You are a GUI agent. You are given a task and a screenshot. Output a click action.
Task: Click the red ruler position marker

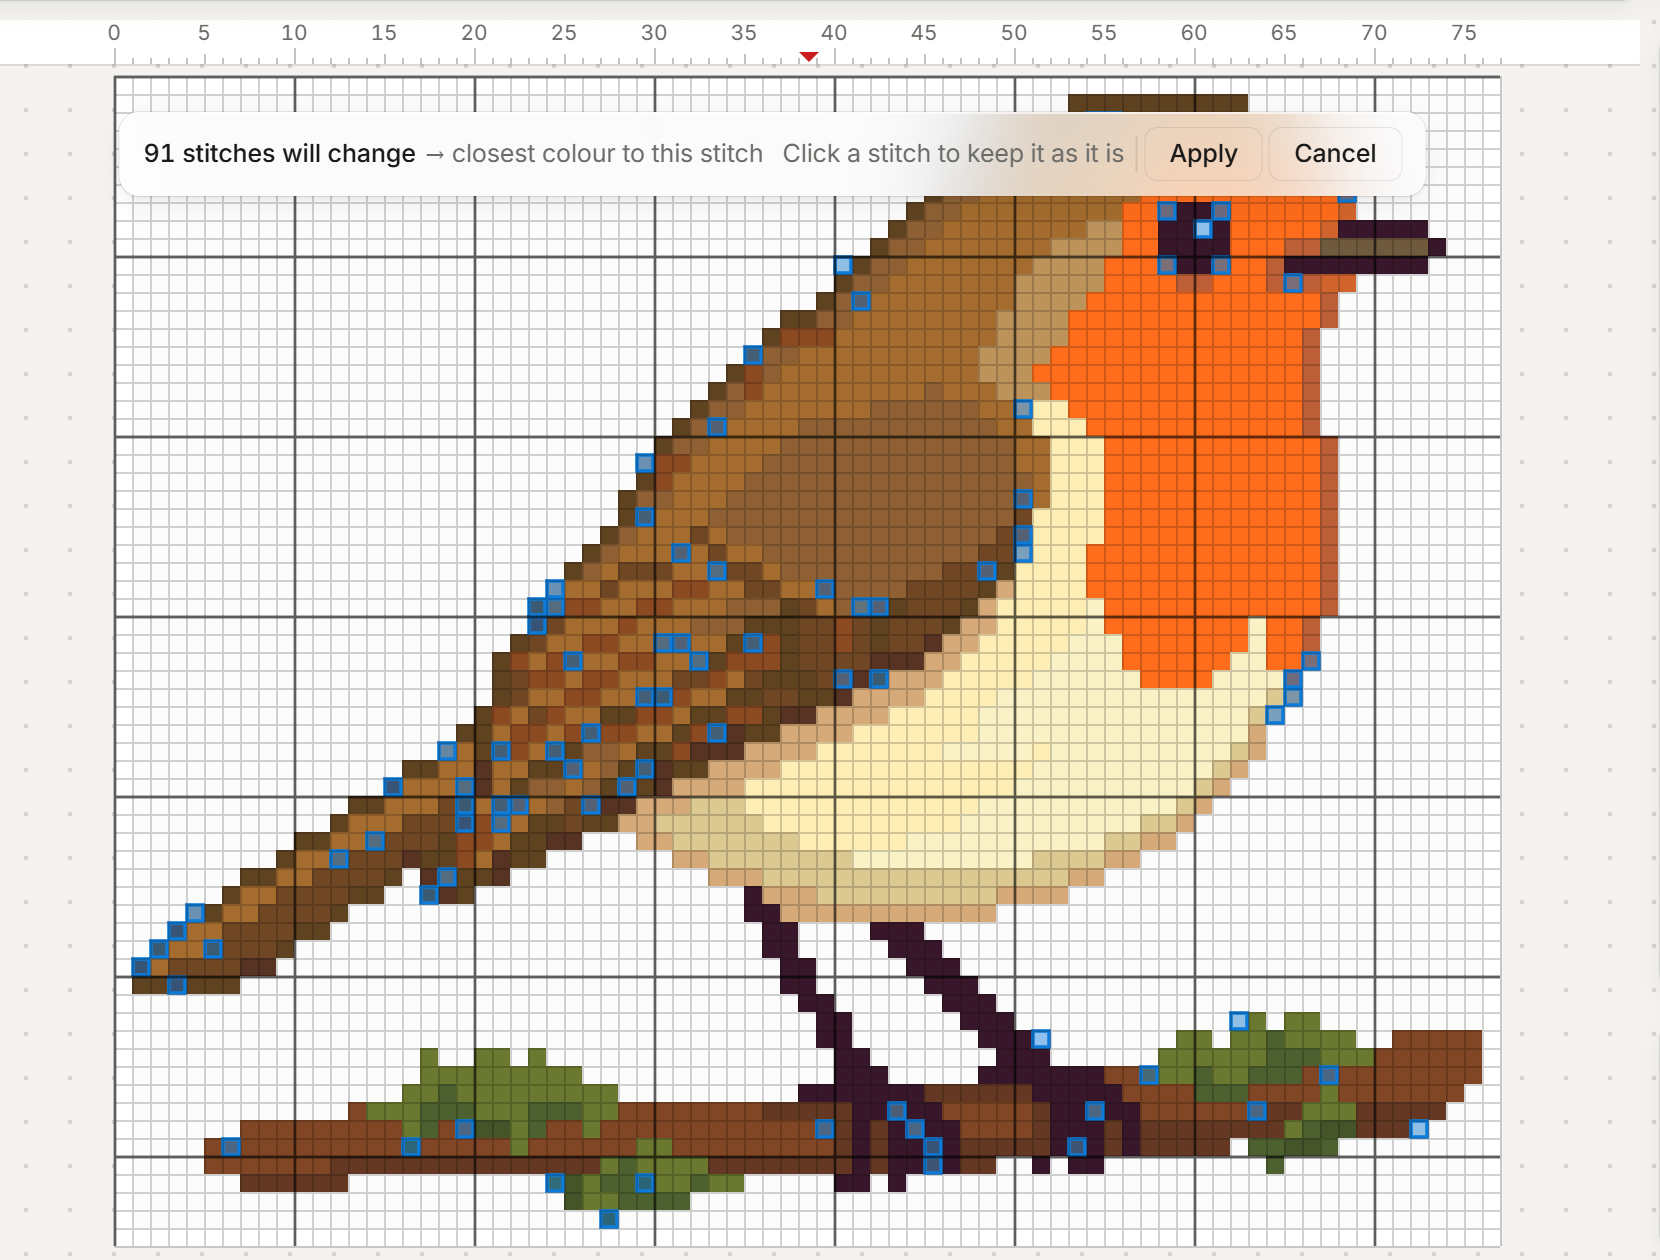point(809,56)
